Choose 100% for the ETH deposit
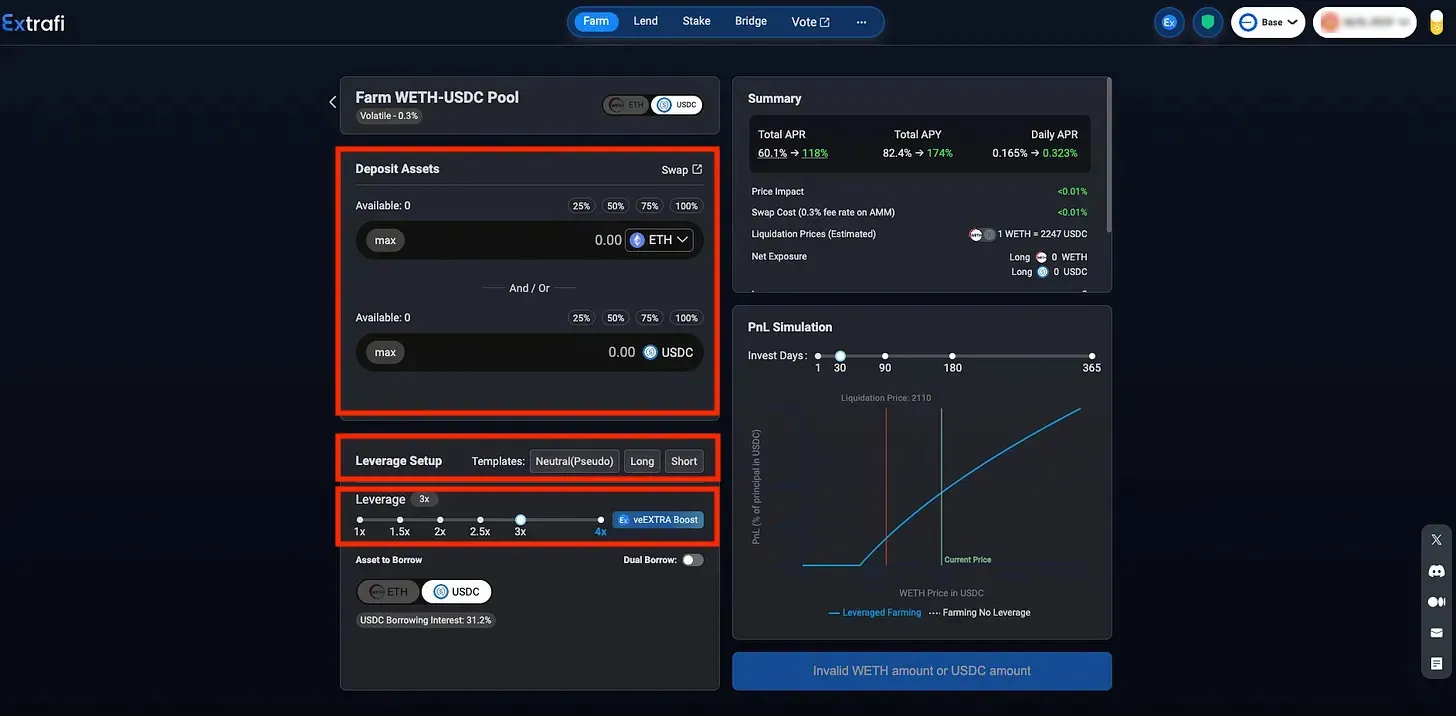This screenshot has width=1456, height=716. coord(686,206)
